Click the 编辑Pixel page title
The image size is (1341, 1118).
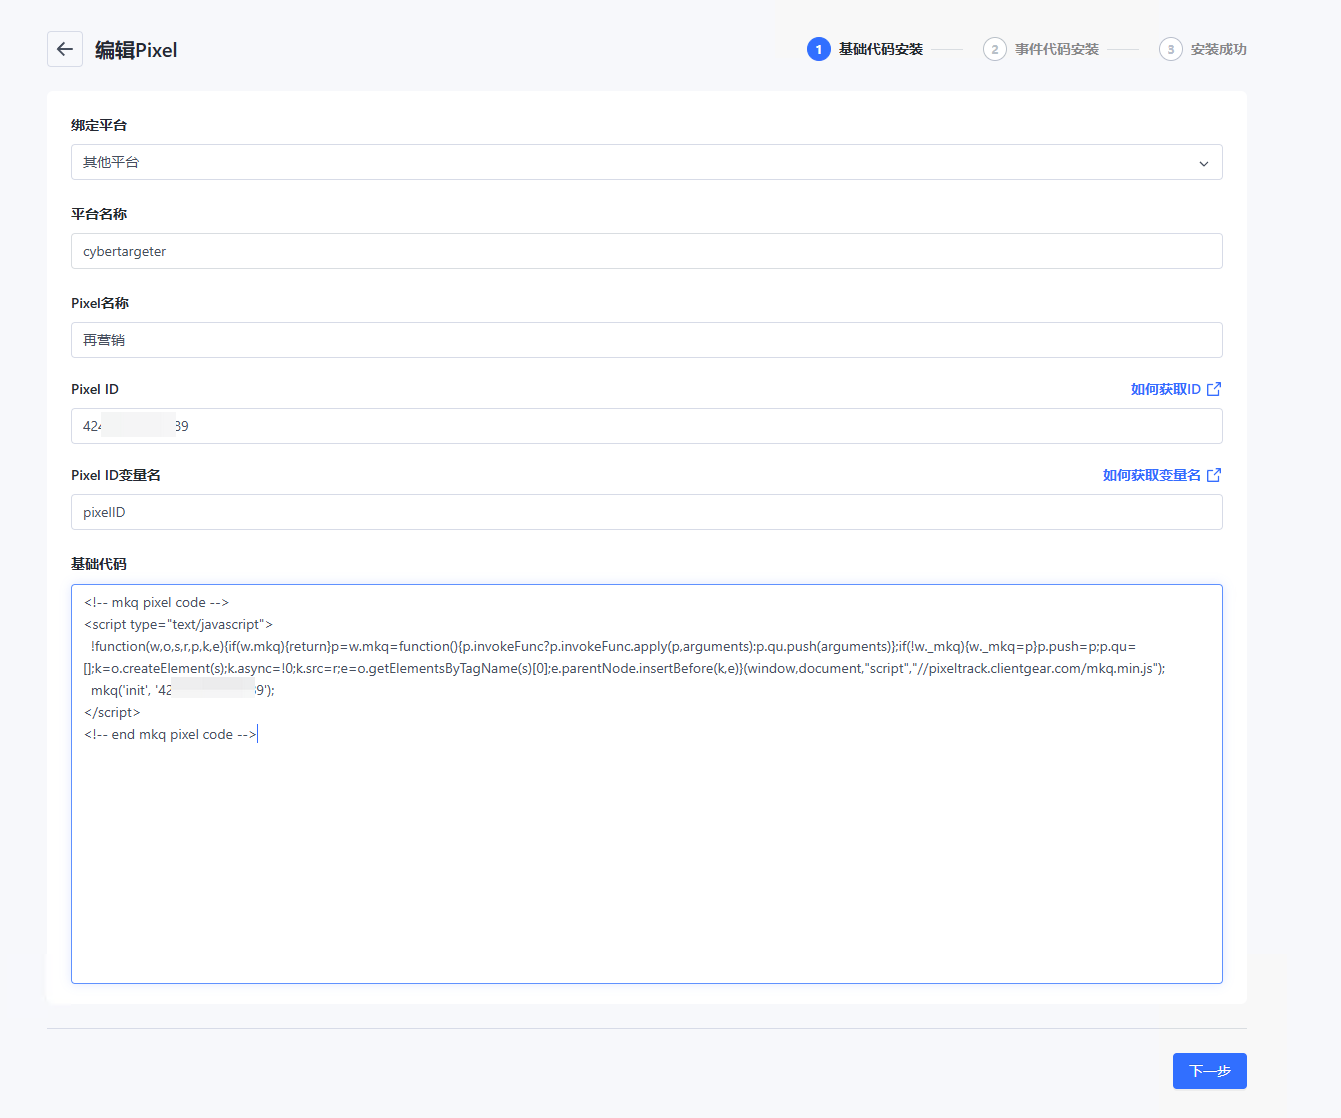tap(136, 50)
